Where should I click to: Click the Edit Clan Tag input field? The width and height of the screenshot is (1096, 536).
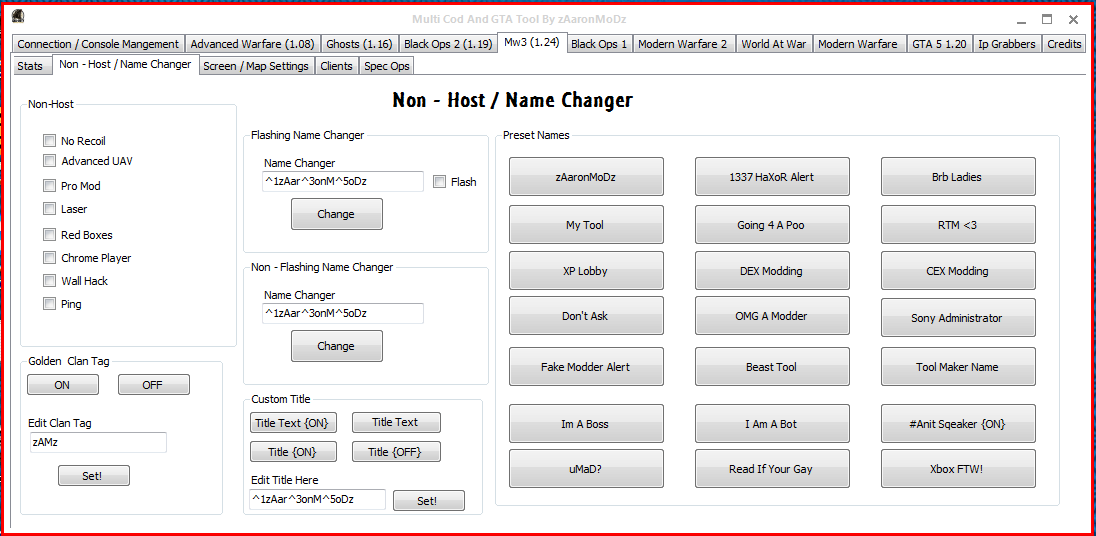tap(98, 442)
